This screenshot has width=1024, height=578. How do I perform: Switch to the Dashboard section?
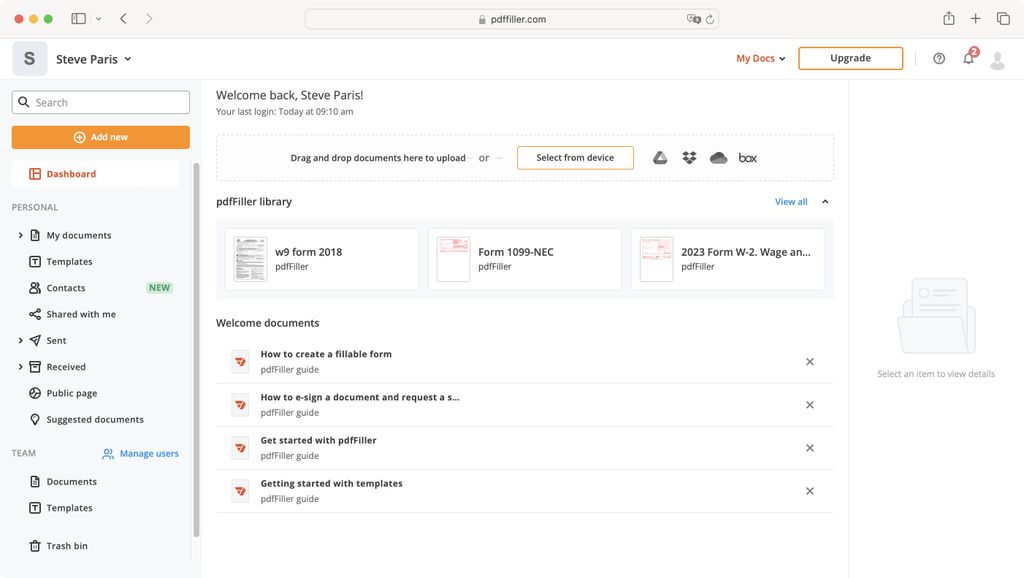pyautogui.click(x=70, y=173)
